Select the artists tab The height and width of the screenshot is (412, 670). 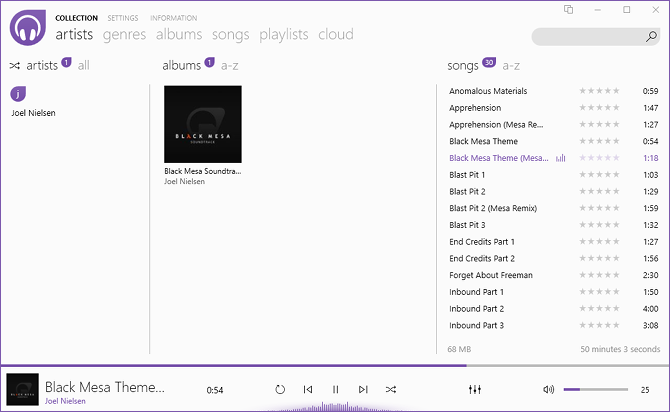(74, 34)
